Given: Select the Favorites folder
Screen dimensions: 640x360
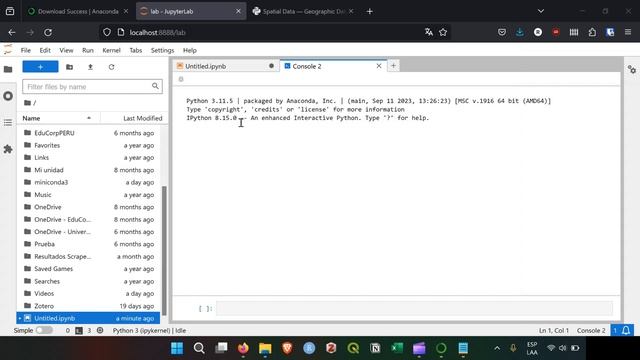Looking at the screenshot, I should click(89, 145).
